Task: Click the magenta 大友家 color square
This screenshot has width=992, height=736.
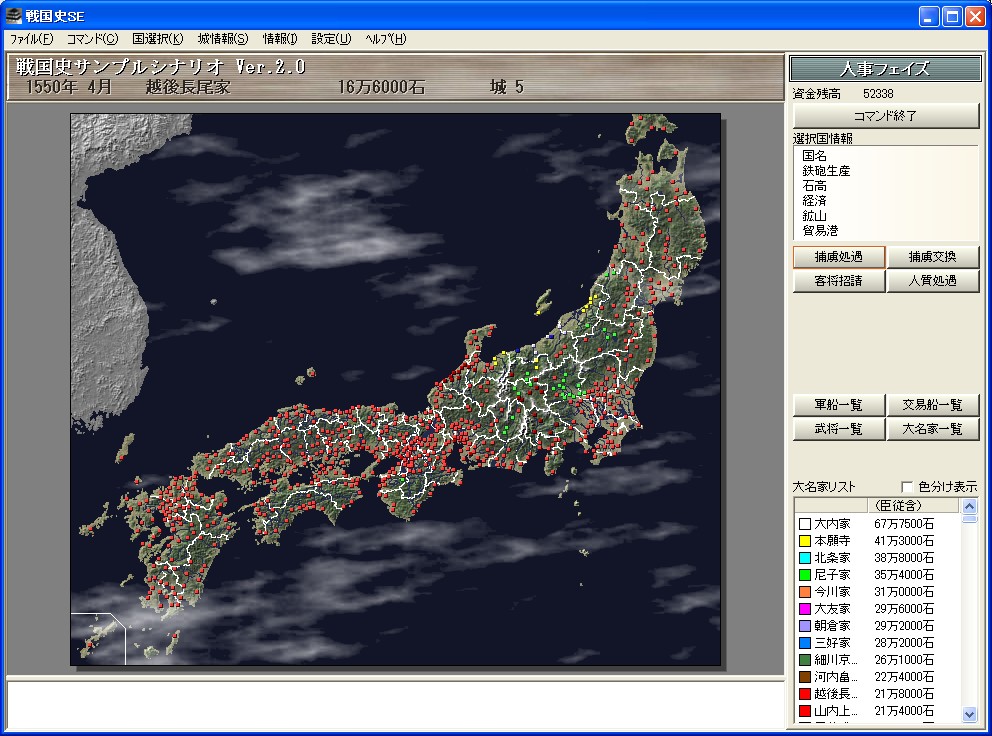Action: coord(805,609)
